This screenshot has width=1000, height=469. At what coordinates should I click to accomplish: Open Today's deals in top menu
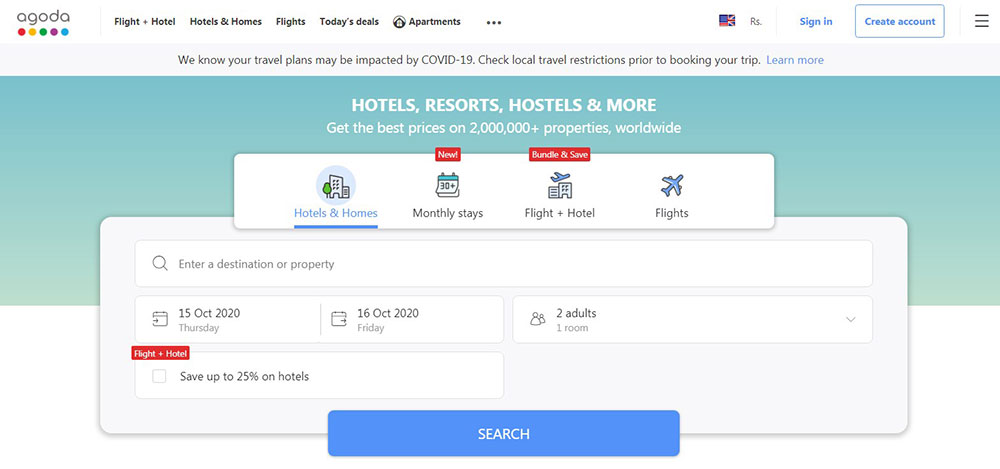(349, 22)
